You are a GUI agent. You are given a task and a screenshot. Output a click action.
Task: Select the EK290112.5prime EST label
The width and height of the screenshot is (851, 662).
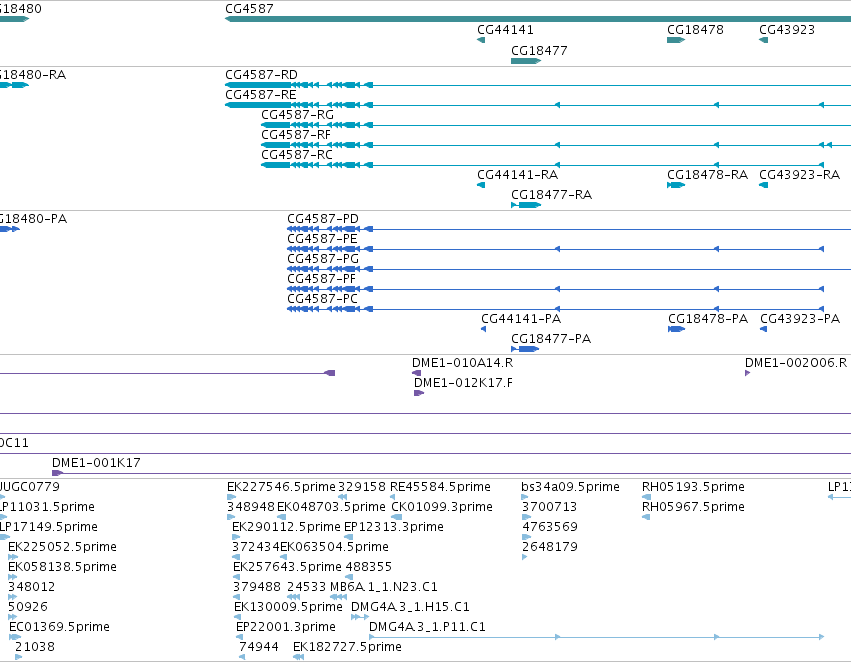click(286, 527)
